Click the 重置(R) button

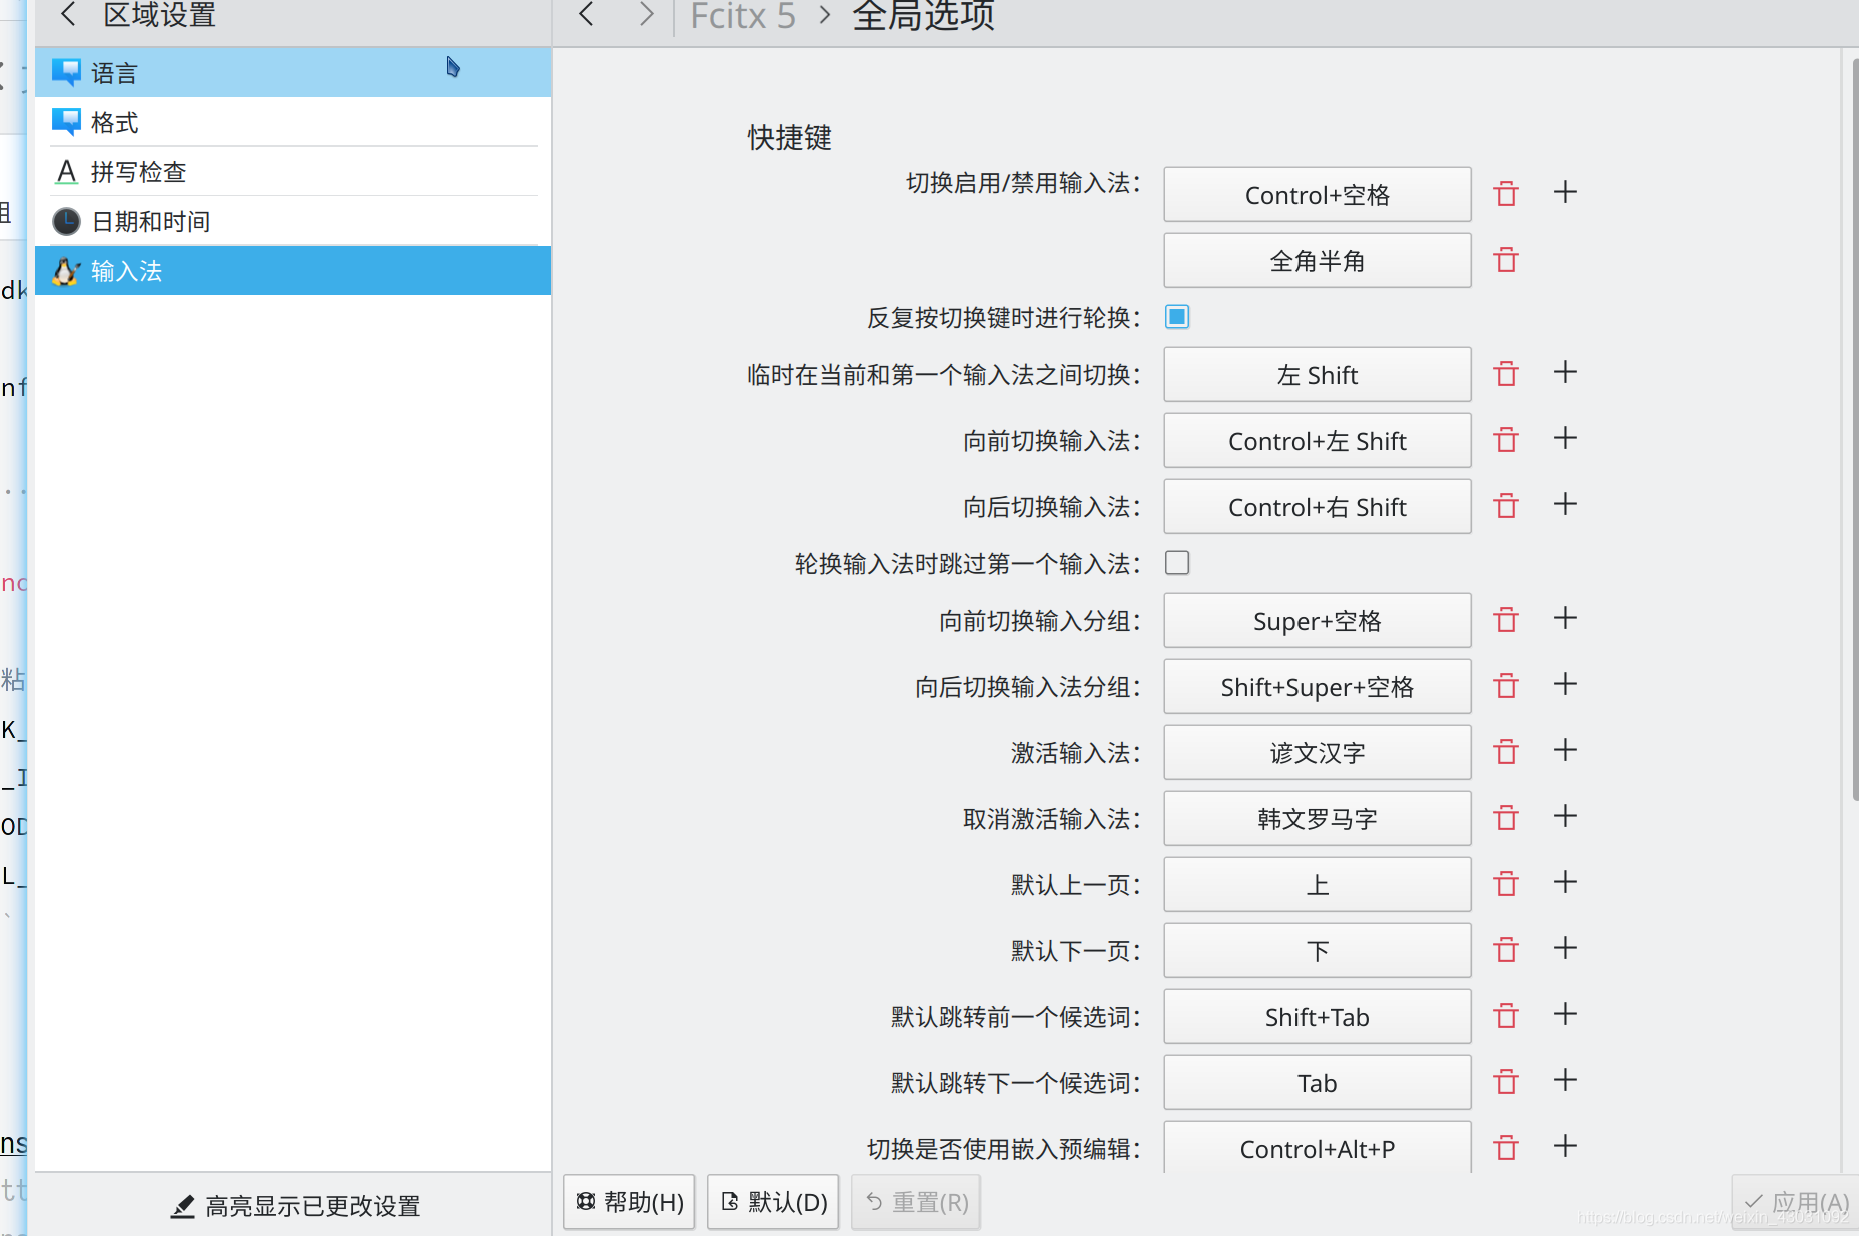[x=916, y=1202]
